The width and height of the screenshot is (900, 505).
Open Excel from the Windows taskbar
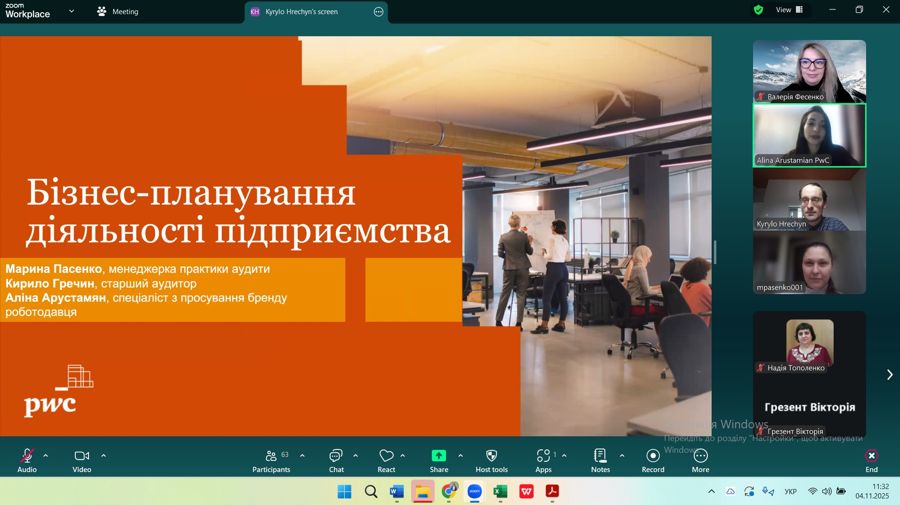(x=500, y=491)
